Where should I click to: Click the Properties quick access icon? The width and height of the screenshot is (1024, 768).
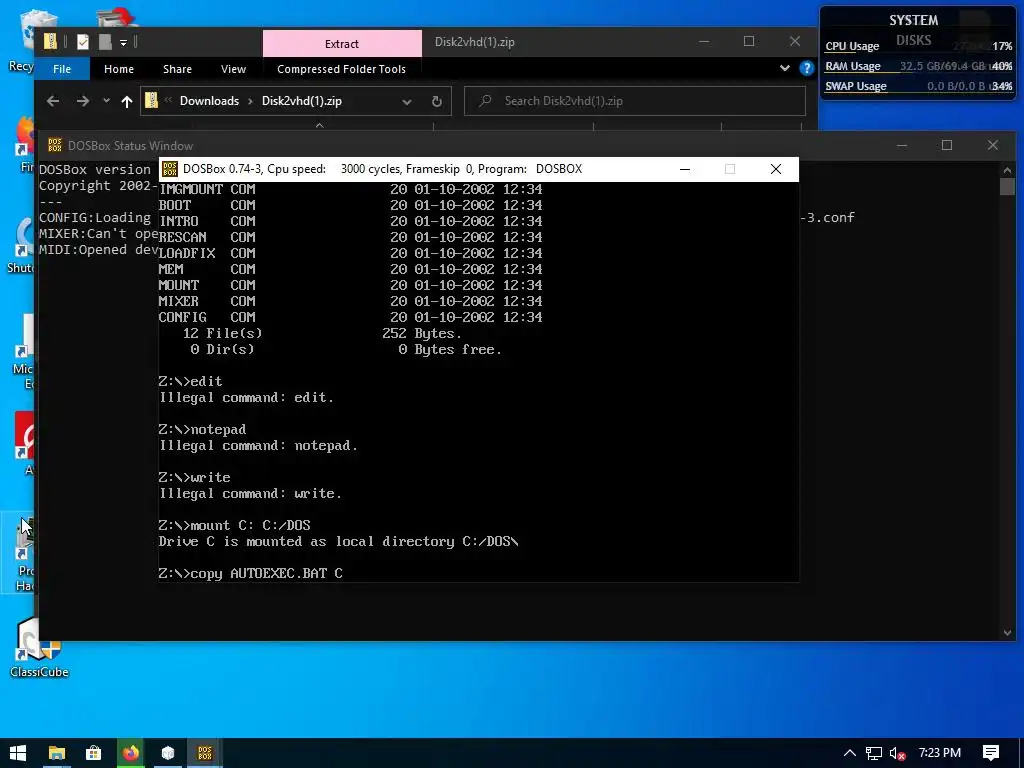pyautogui.click(x=83, y=42)
